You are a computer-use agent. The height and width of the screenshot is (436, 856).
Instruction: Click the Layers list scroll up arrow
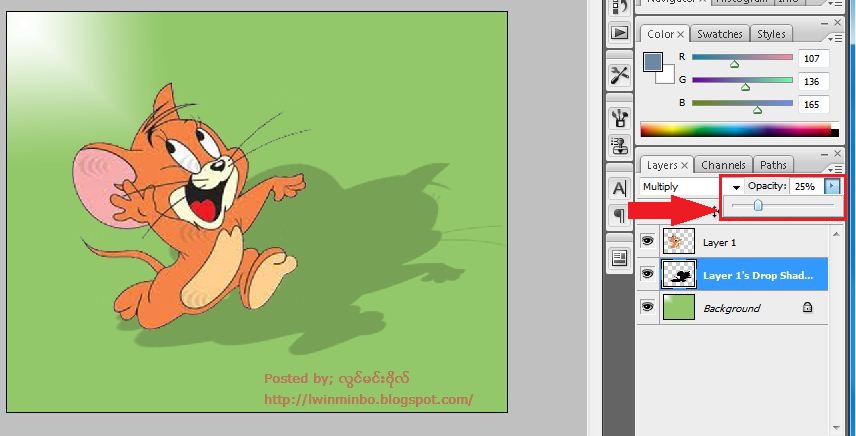(x=836, y=235)
